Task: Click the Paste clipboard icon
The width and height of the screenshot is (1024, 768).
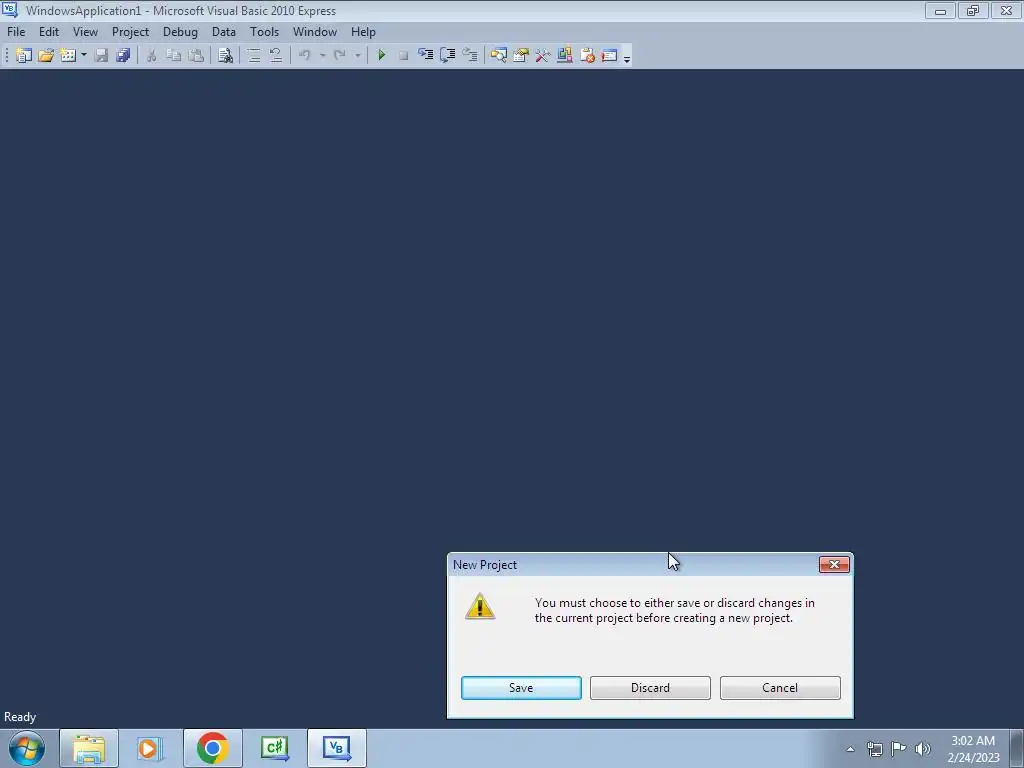Action: pyautogui.click(x=196, y=56)
